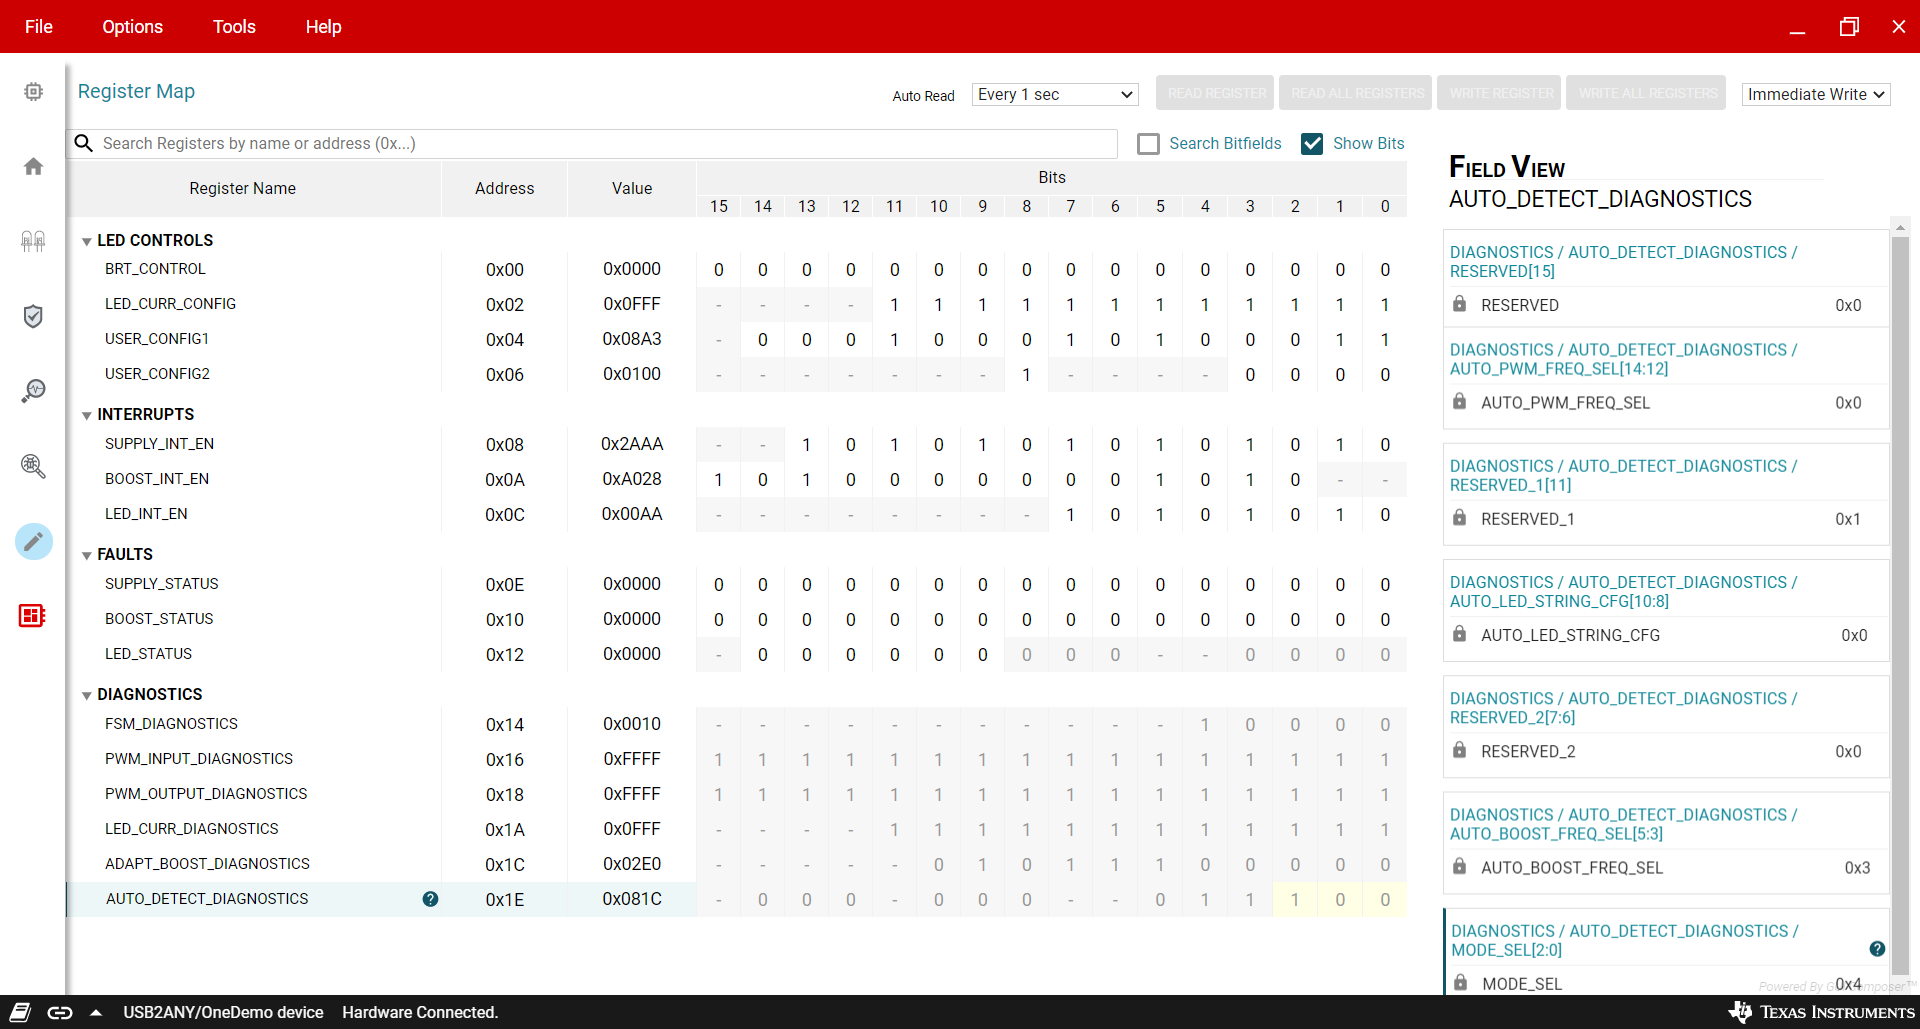Click the search magnifier in the register search bar
Image resolution: width=1920 pixels, height=1029 pixels.
click(x=84, y=143)
